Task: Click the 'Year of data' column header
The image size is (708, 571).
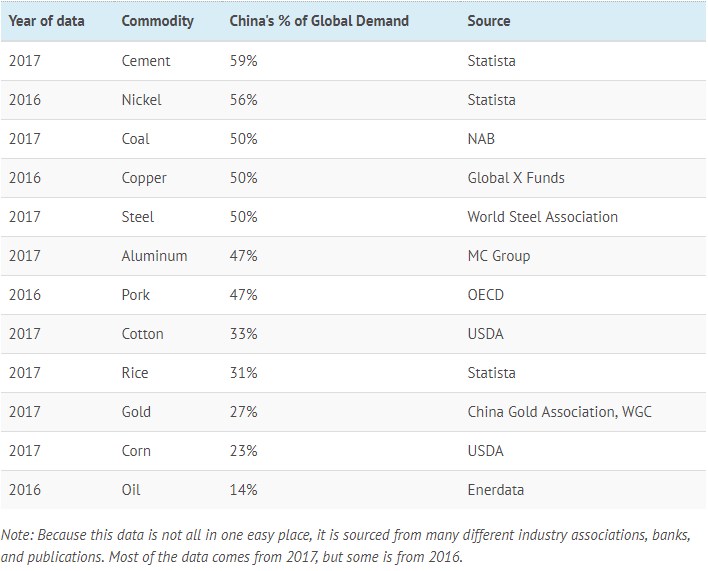Action: point(46,21)
